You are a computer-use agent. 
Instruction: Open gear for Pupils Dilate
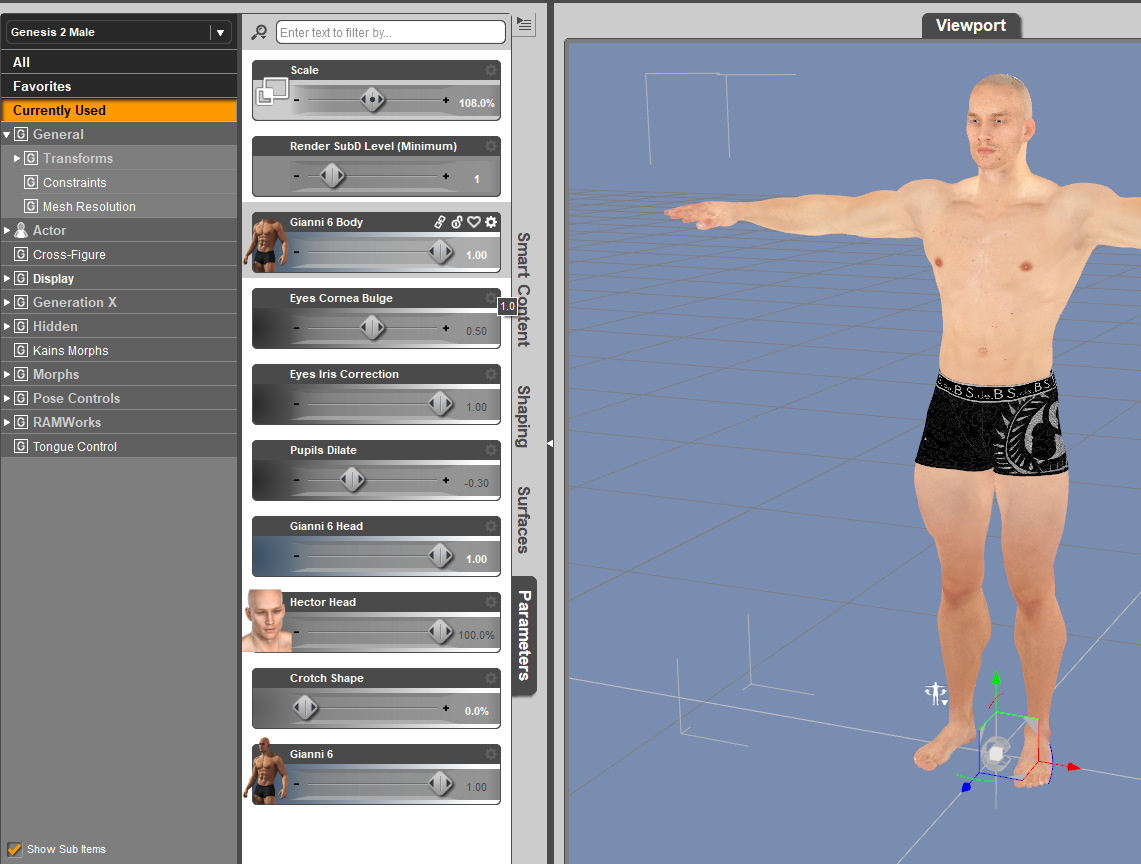click(491, 450)
